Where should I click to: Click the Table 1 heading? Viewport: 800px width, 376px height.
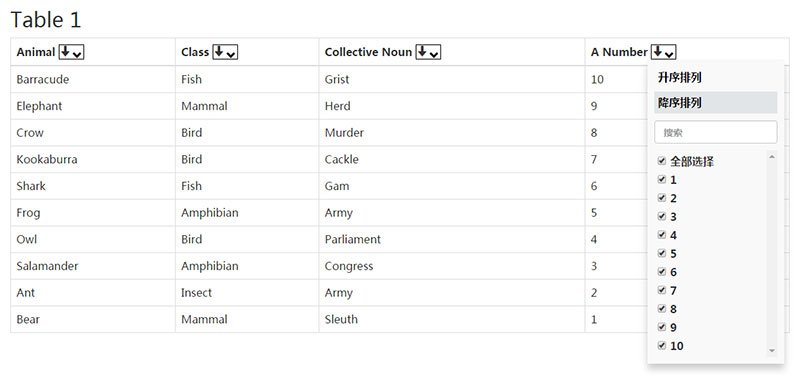click(x=46, y=20)
